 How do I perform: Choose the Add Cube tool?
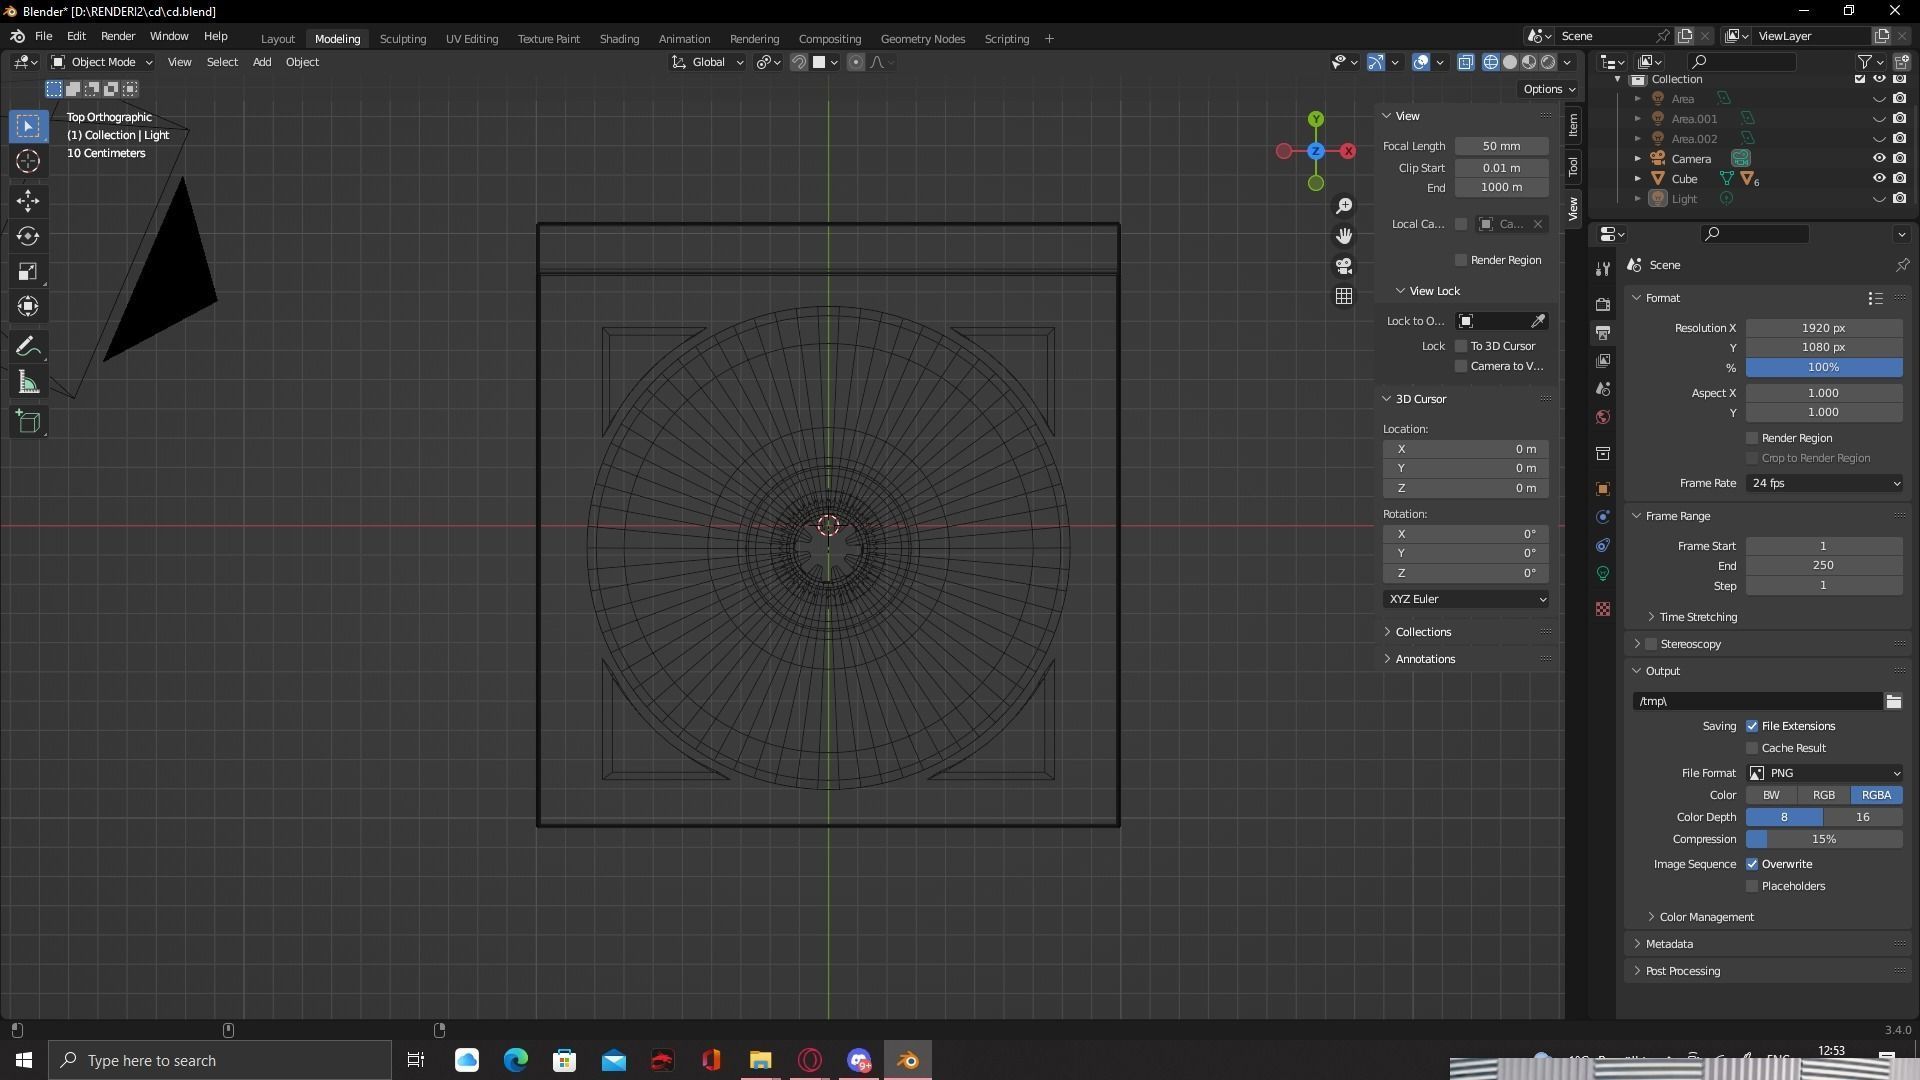click(28, 422)
